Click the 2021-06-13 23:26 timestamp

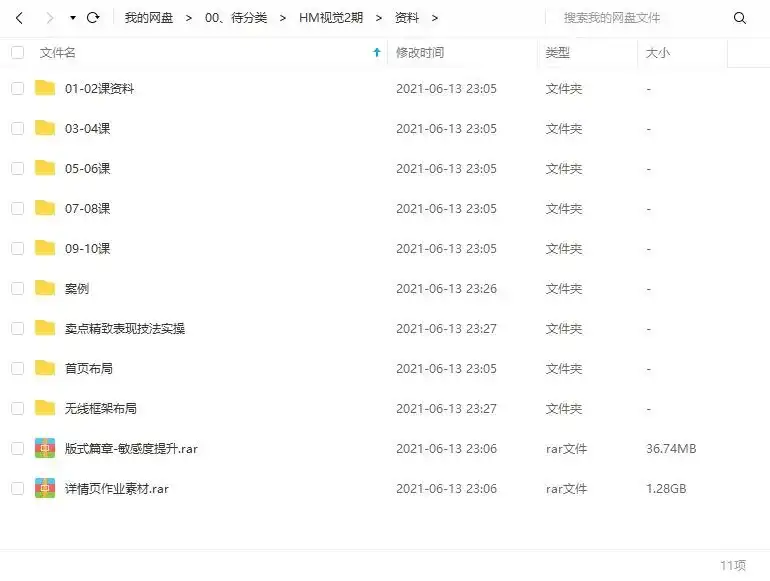[x=446, y=289]
